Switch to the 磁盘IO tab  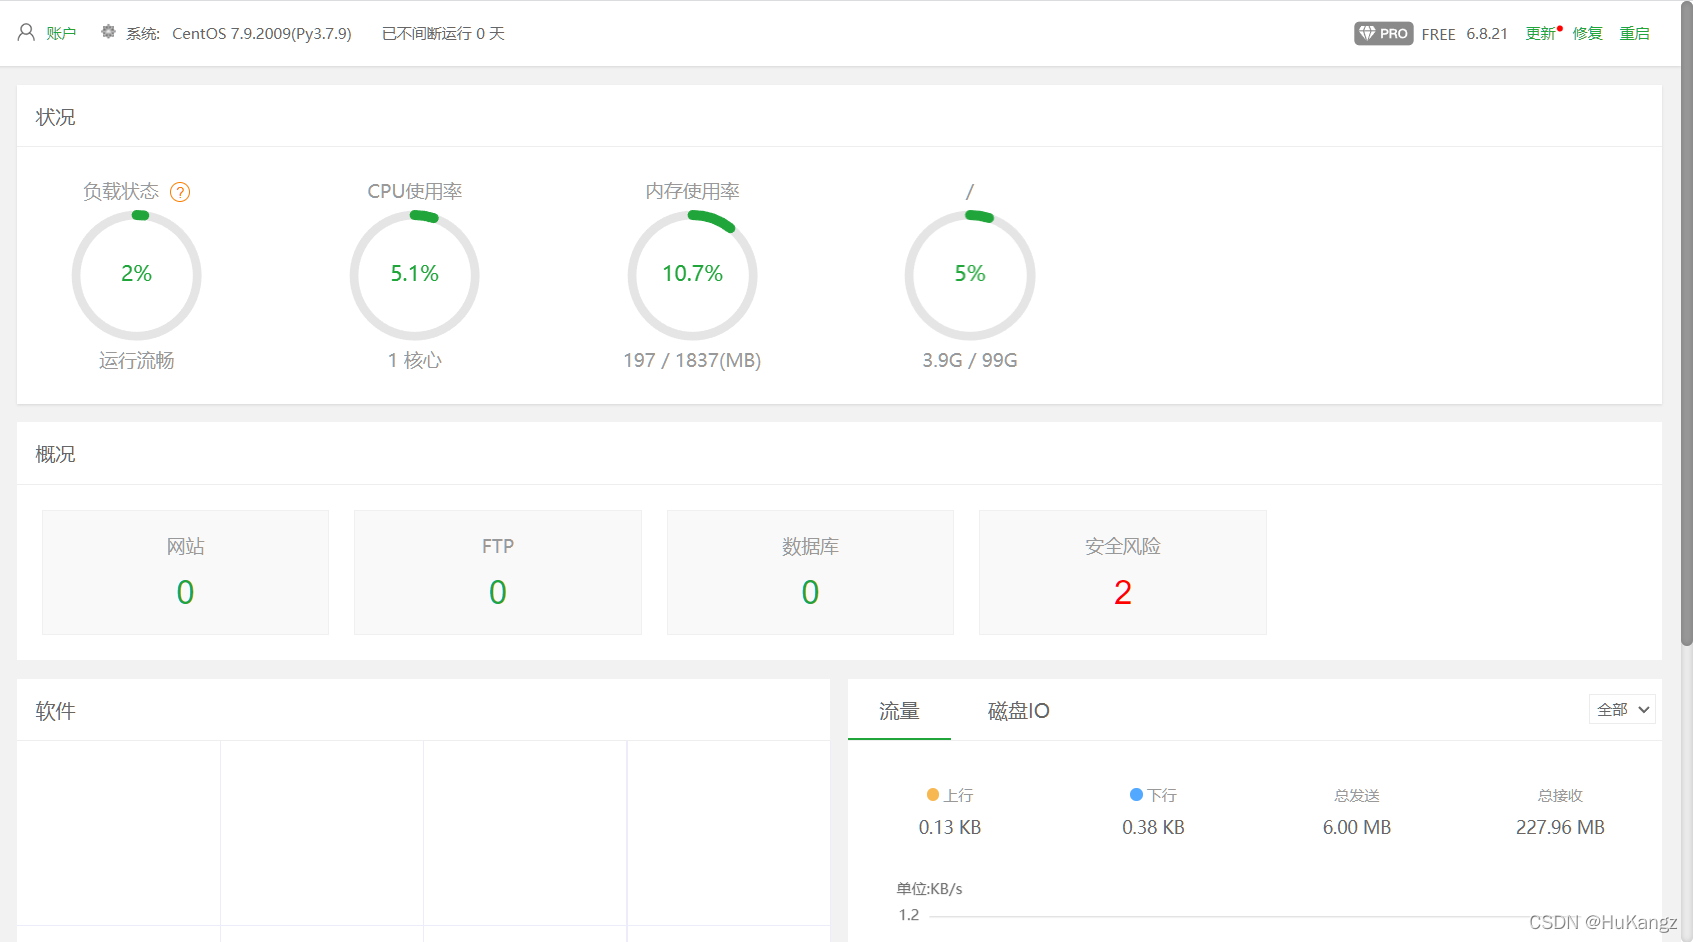[1018, 711]
